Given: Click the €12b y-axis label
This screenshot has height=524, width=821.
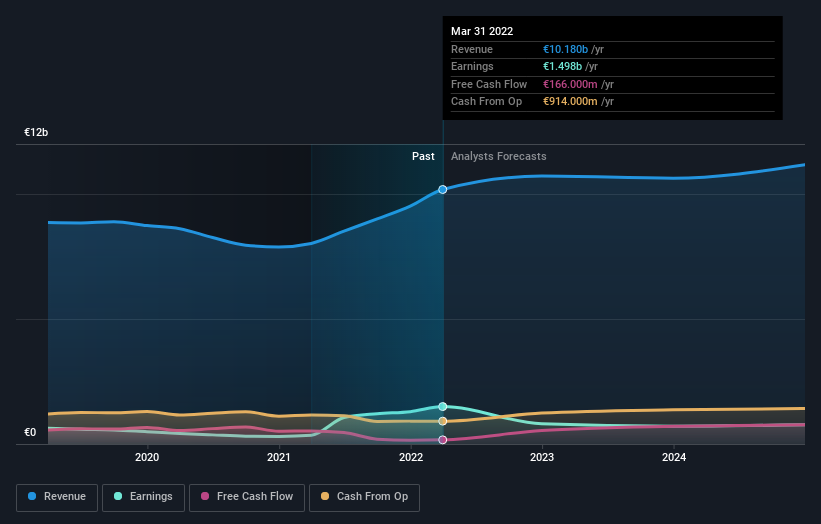Looking at the screenshot, I should coord(36,132).
